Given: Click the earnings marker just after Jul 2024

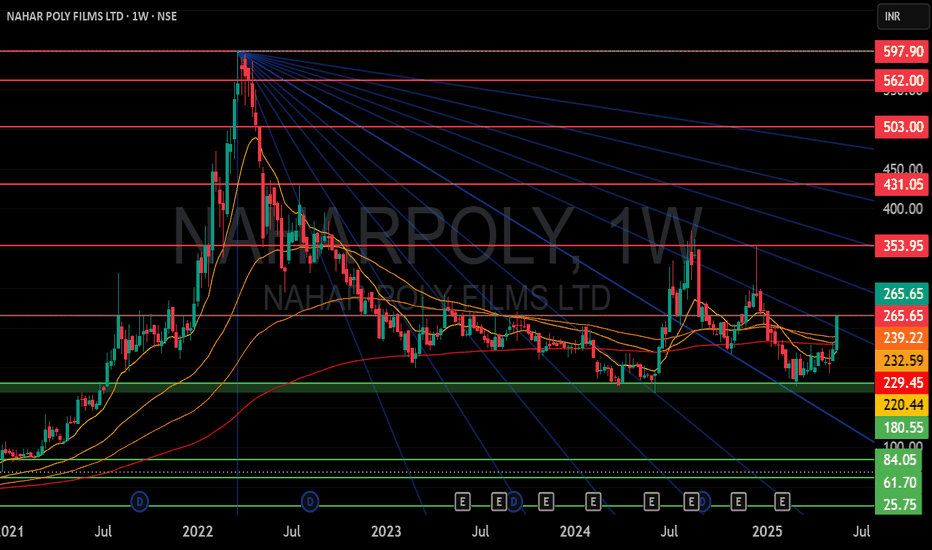Looking at the screenshot, I should tap(691, 502).
